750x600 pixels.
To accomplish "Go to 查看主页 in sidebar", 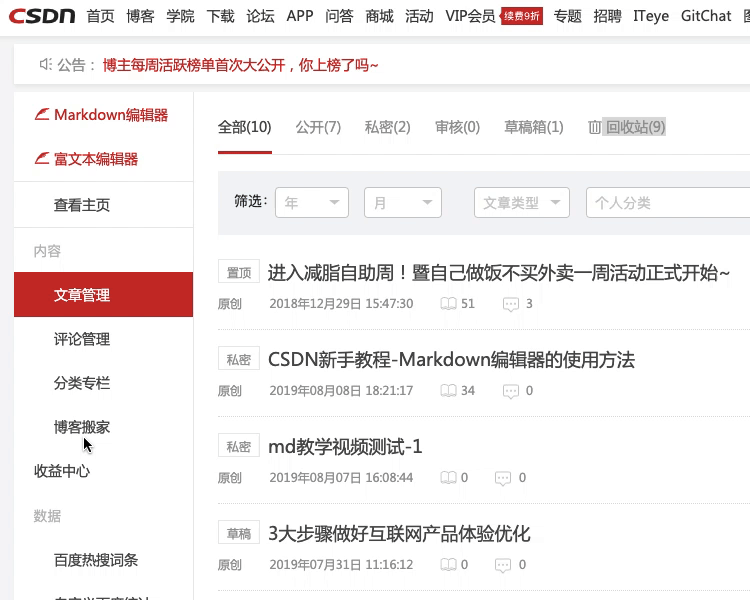I will (x=82, y=205).
